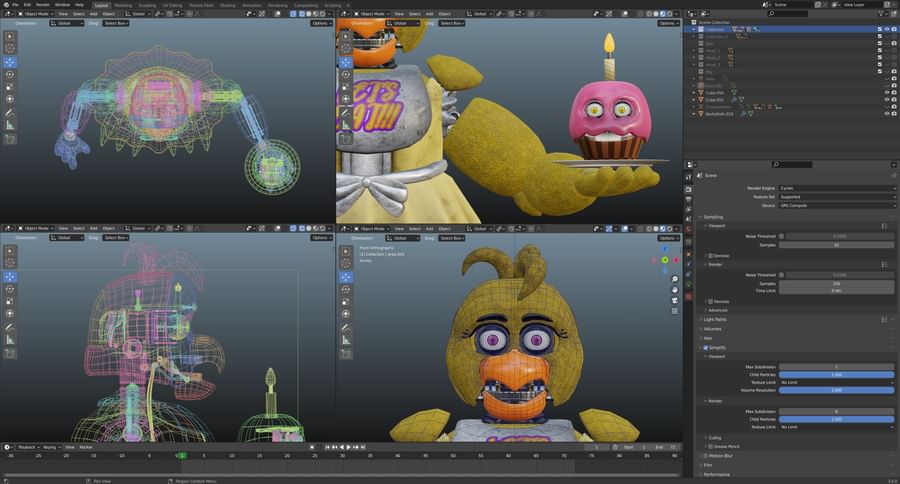The height and width of the screenshot is (484, 900).
Task: Open the Output properties tab icon
Action: [689, 199]
